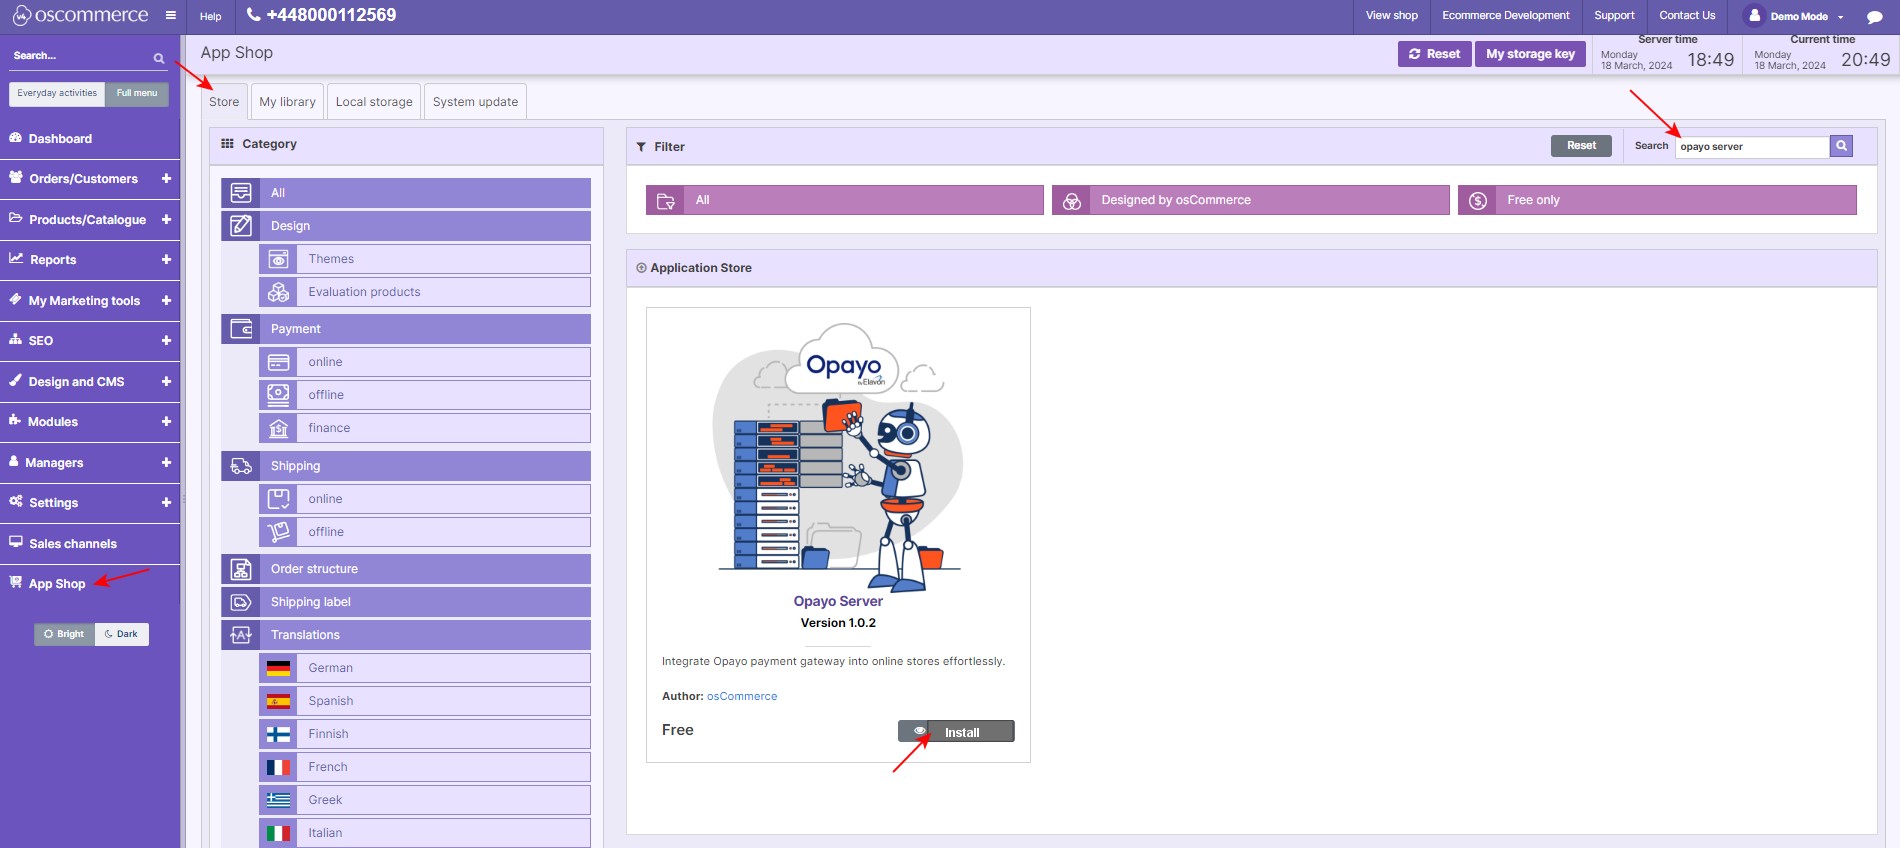Click the Order structure icon
Image resolution: width=1900 pixels, height=848 pixels.
click(x=241, y=569)
